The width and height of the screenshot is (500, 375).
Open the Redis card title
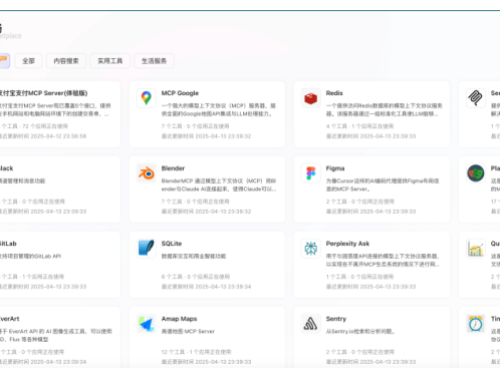coord(334,93)
